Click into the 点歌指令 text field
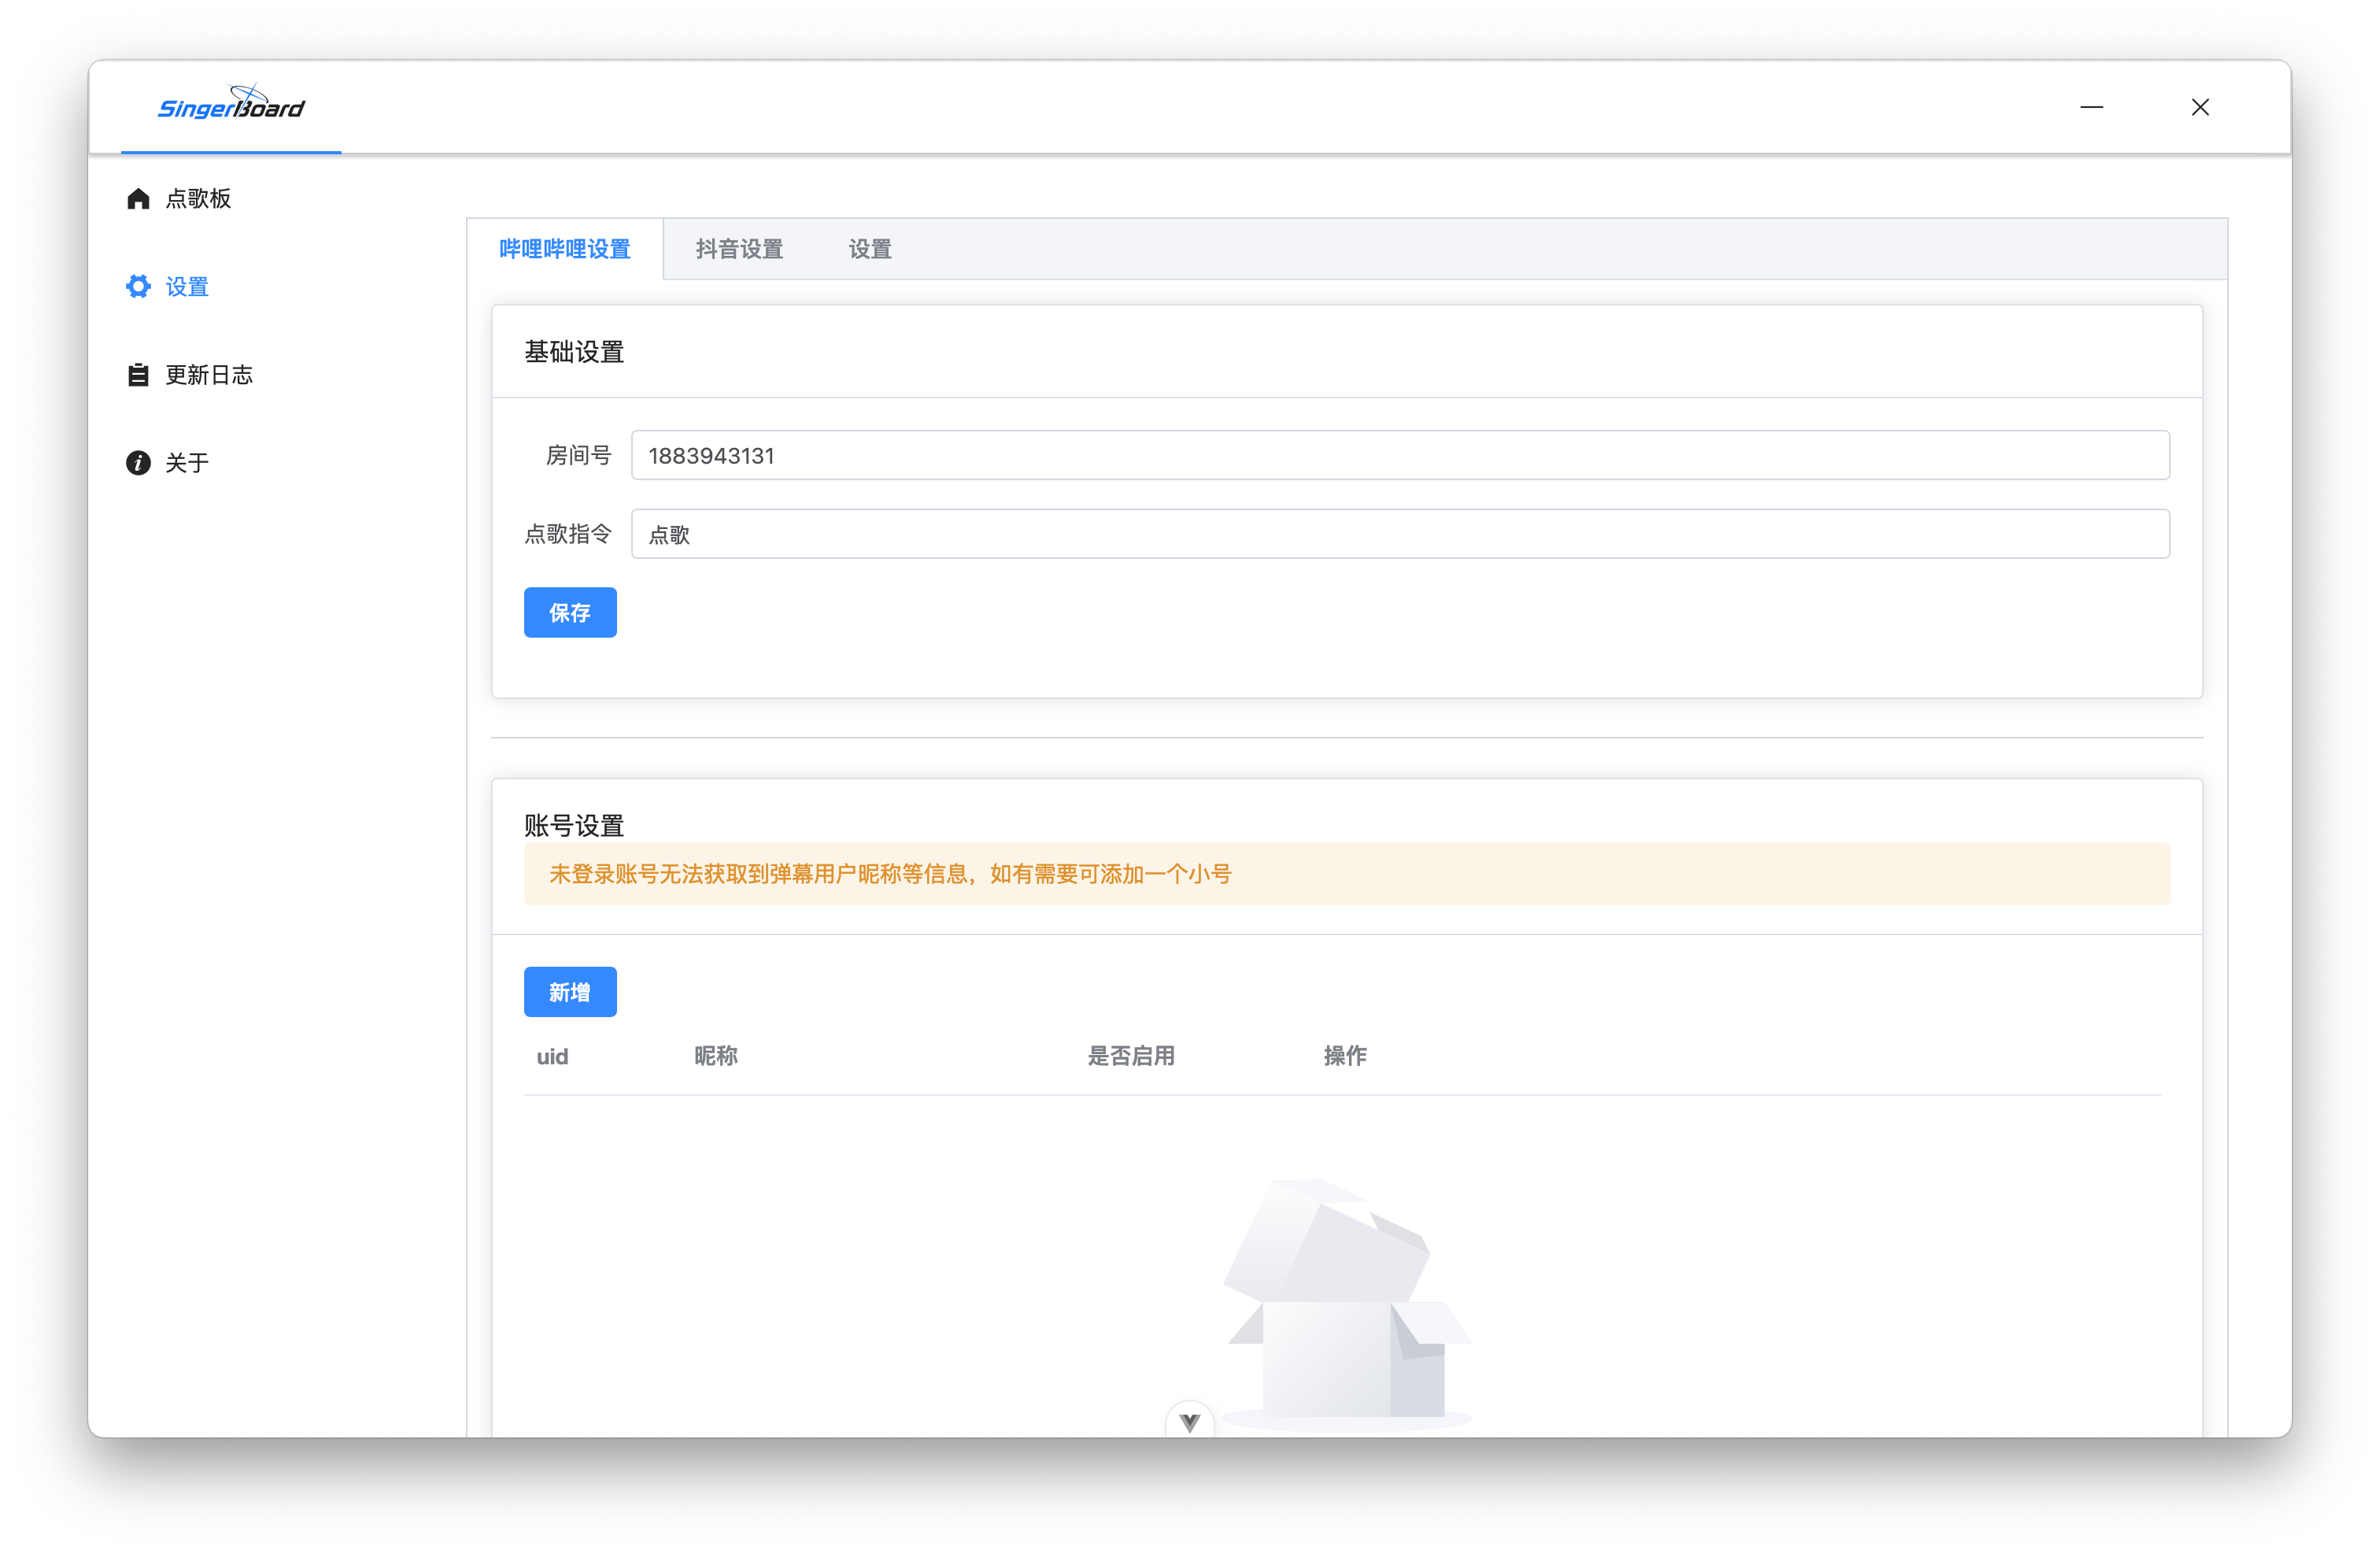The height and width of the screenshot is (1554, 2380). point(1400,534)
